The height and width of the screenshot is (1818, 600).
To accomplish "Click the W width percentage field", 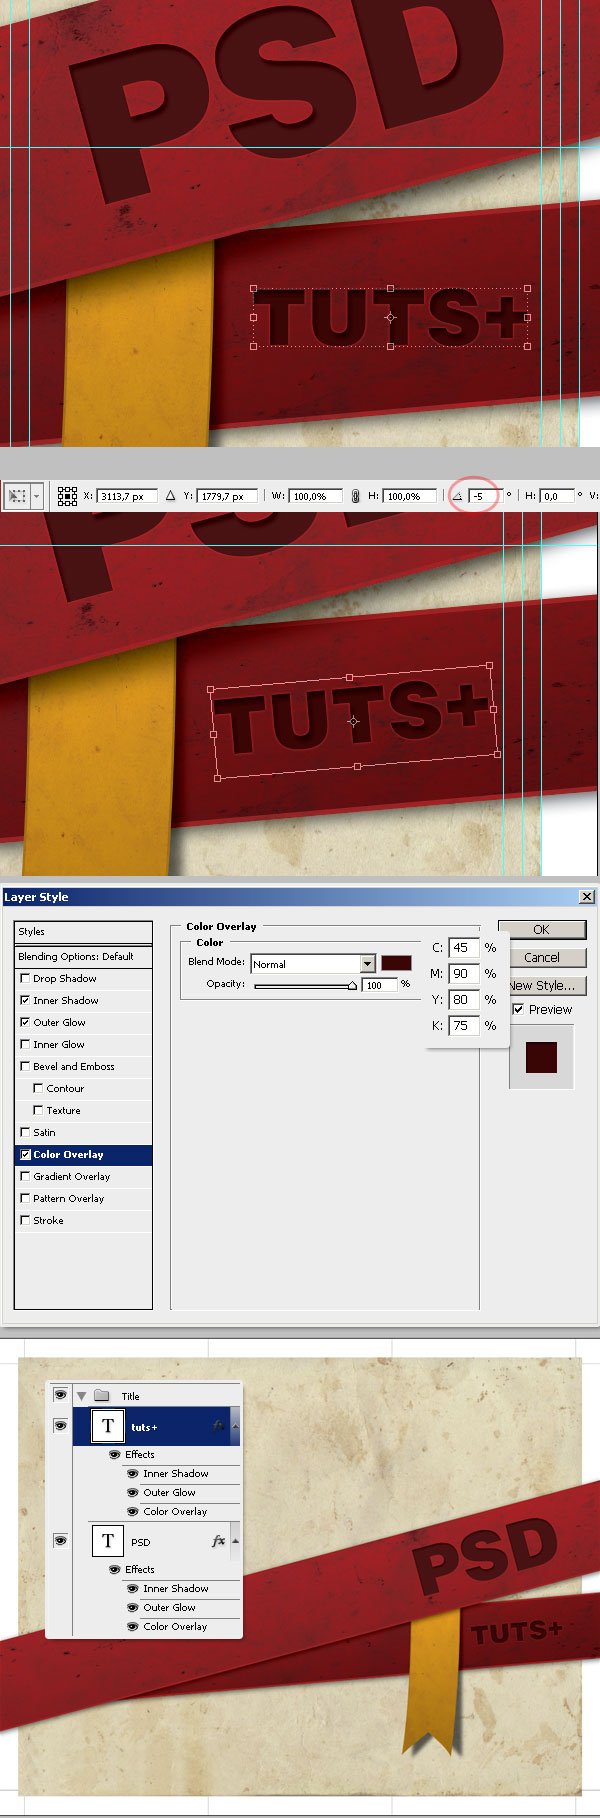I will (315, 496).
